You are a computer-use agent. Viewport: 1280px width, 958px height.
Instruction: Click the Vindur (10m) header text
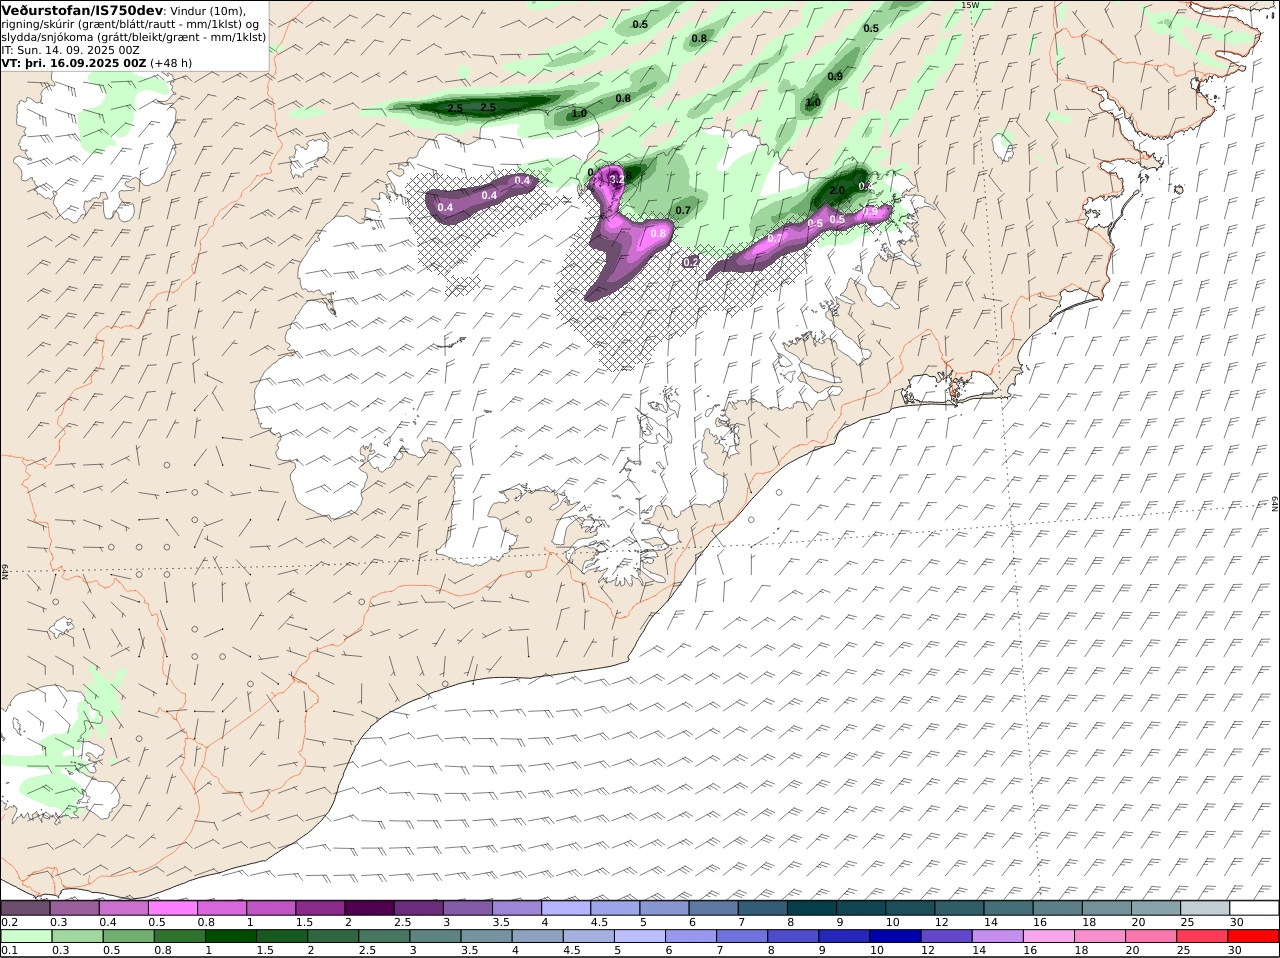coord(209,10)
